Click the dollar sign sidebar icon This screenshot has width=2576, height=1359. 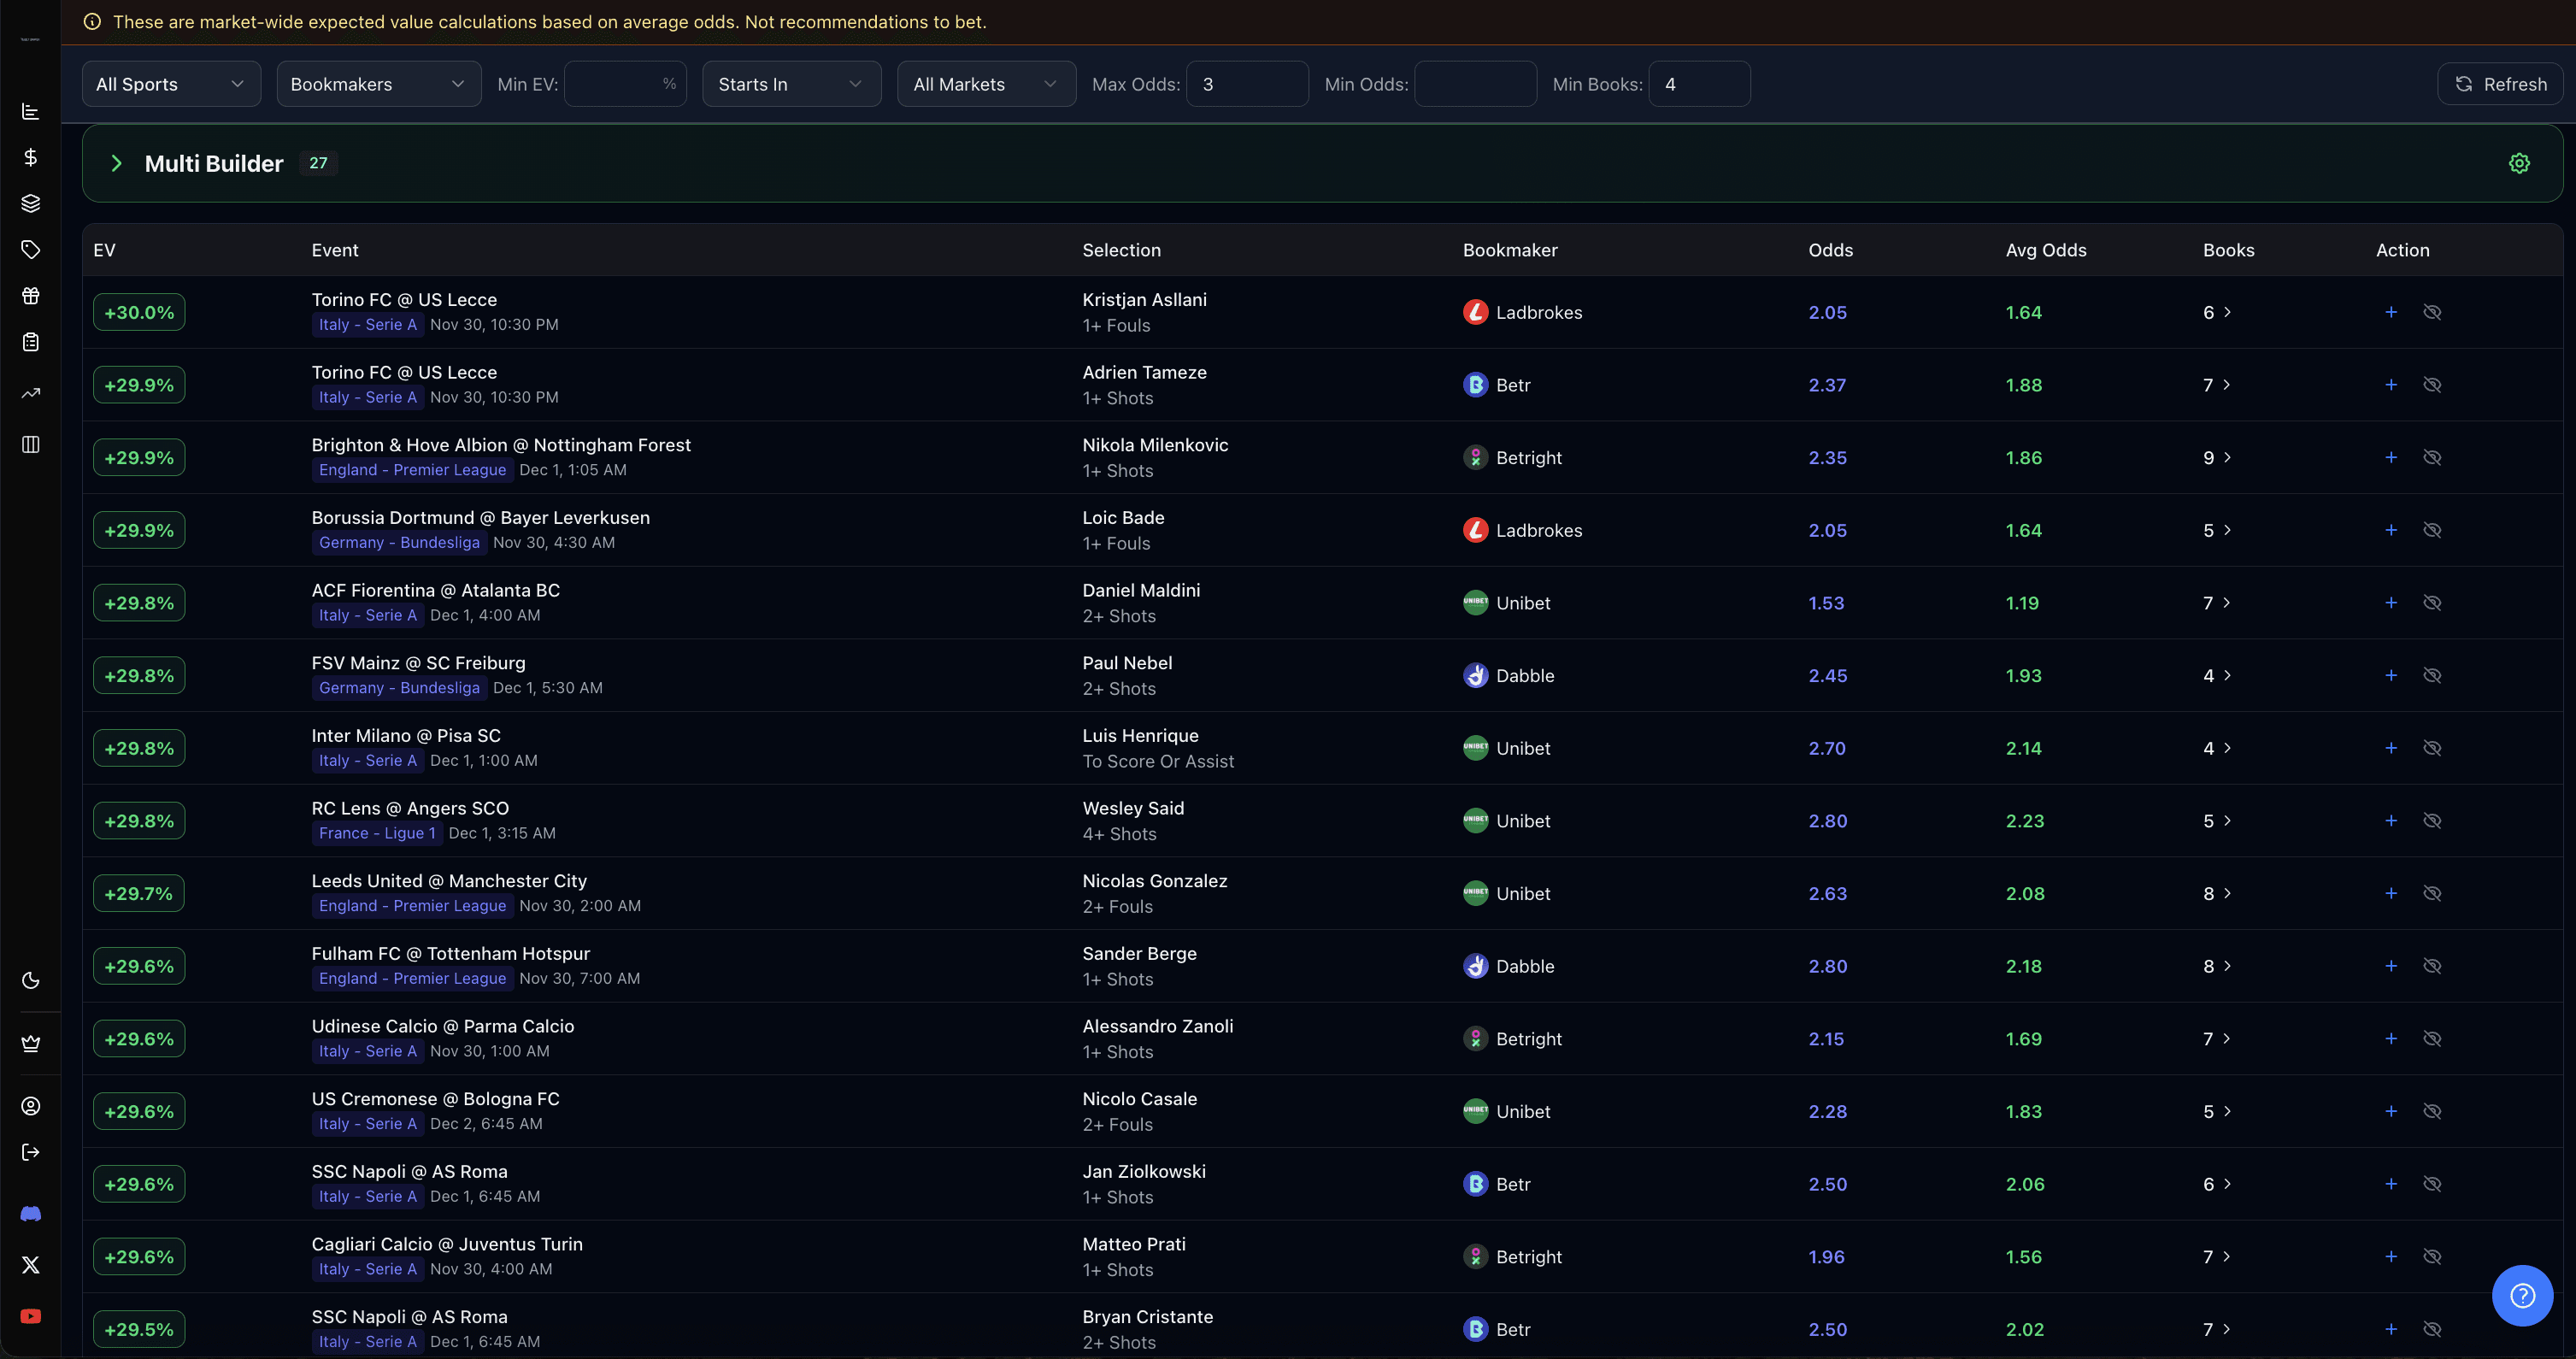(x=31, y=157)
